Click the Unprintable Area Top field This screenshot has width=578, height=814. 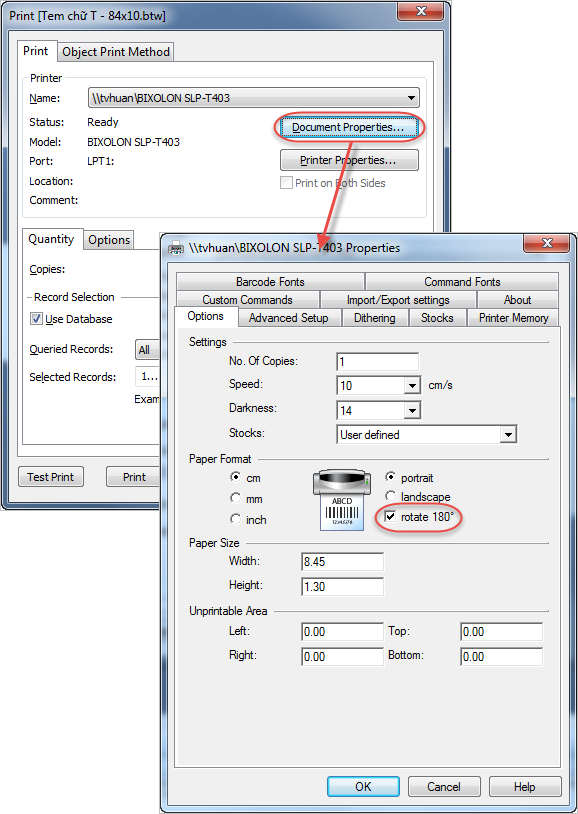[502, 632]
